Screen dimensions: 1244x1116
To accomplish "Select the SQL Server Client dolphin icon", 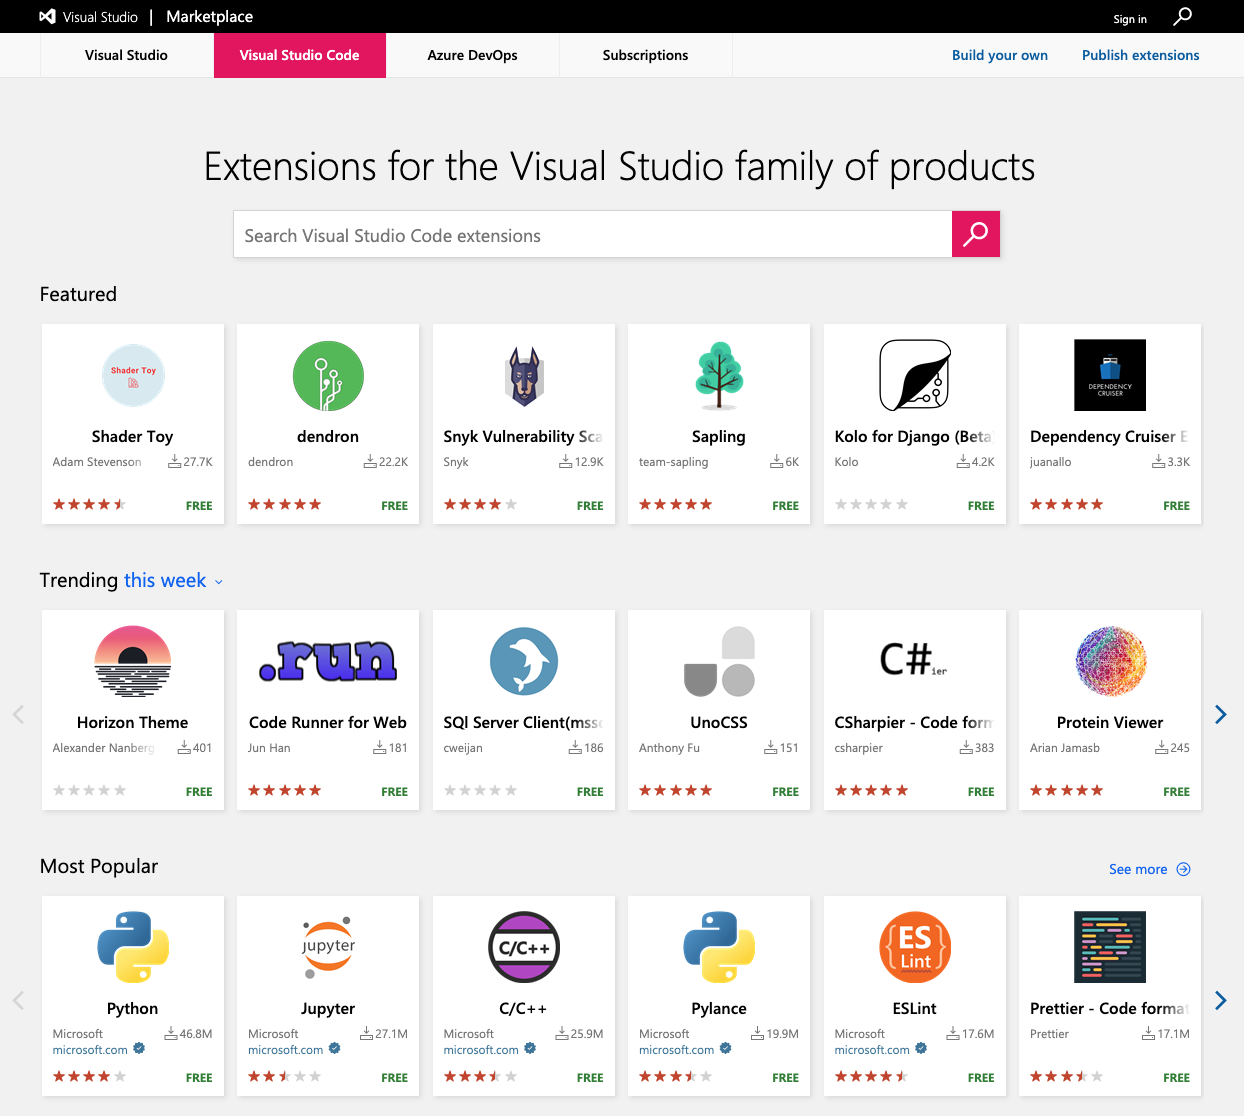I will 524,661.
